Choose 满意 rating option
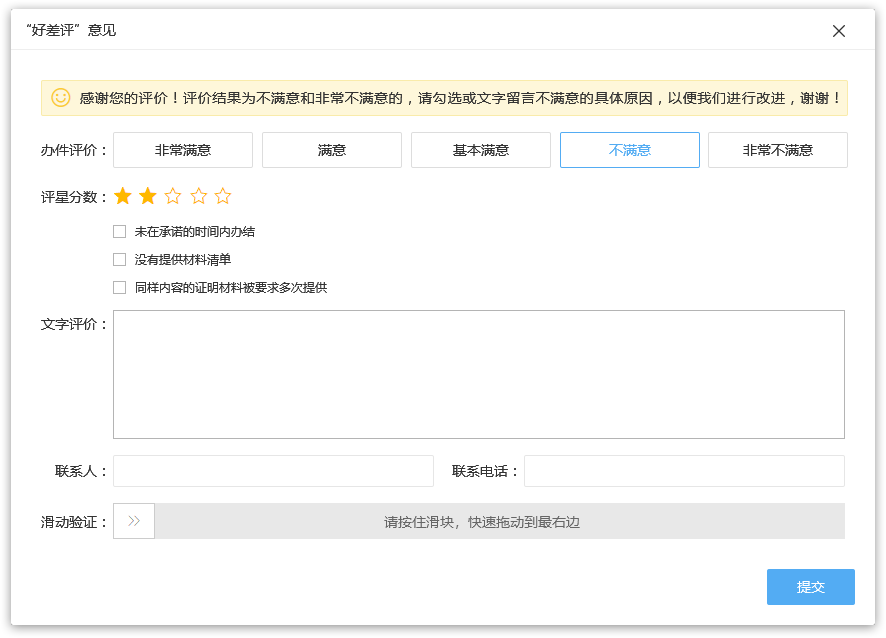The height and width of the screenshot is (638, 886). [332, 150]
